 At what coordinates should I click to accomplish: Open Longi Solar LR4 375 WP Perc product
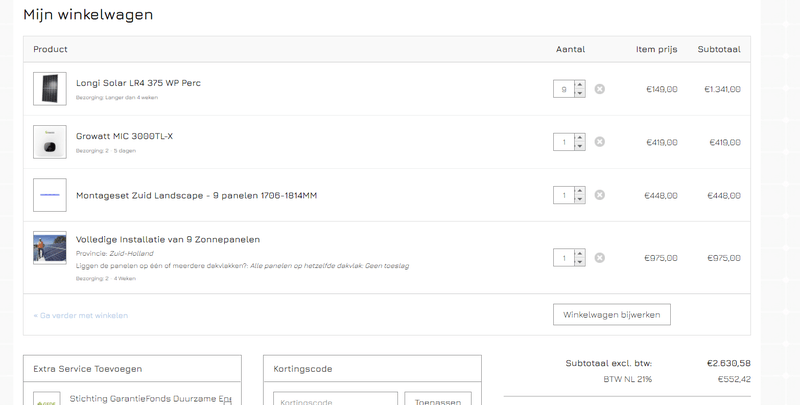tap(138, 83)
